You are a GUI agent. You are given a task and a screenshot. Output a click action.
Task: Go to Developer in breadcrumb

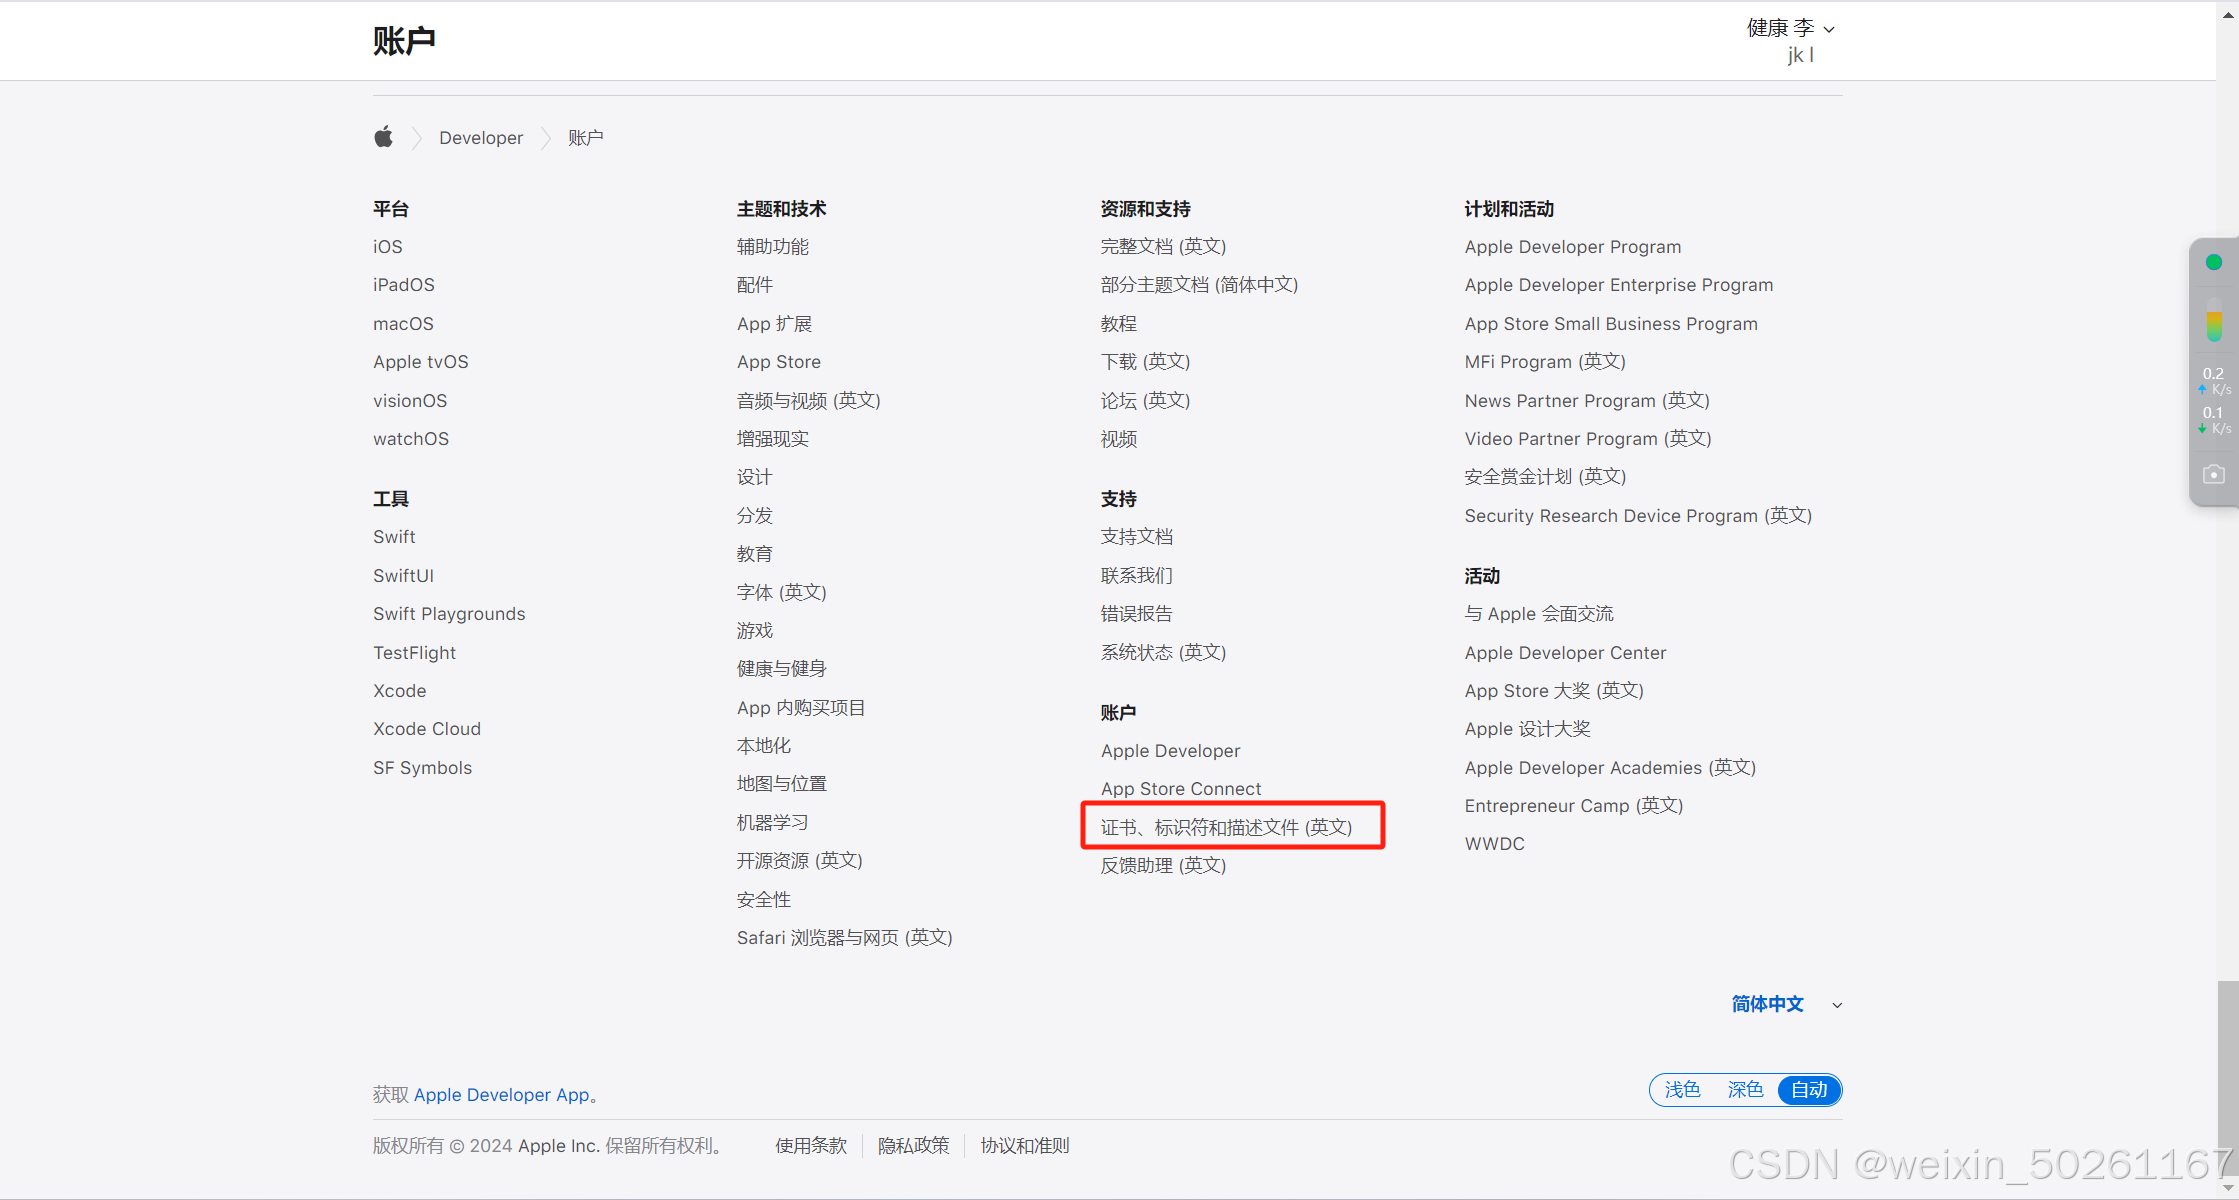tap(481, 138)
